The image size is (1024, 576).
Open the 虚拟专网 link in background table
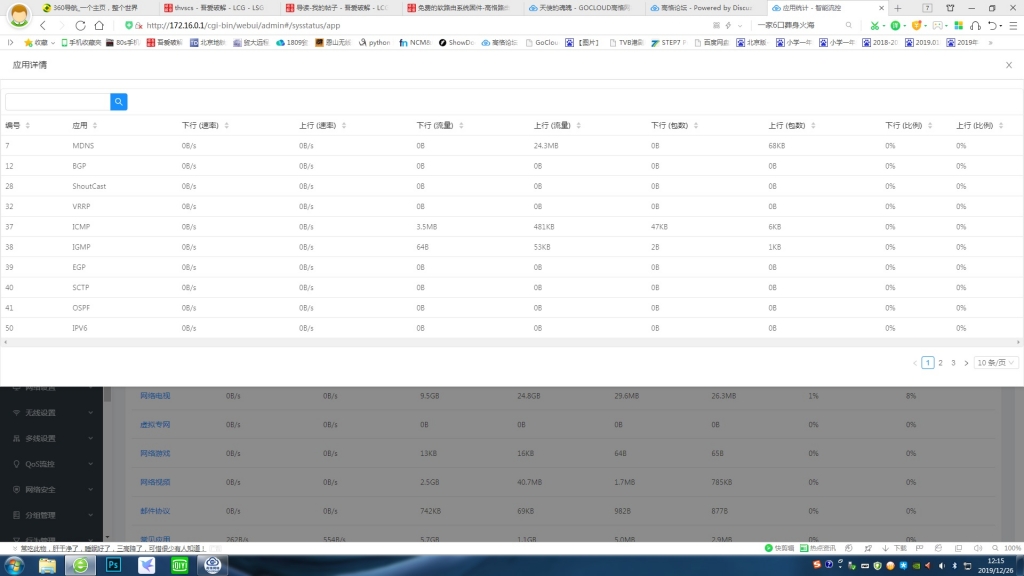coord(155,424)
